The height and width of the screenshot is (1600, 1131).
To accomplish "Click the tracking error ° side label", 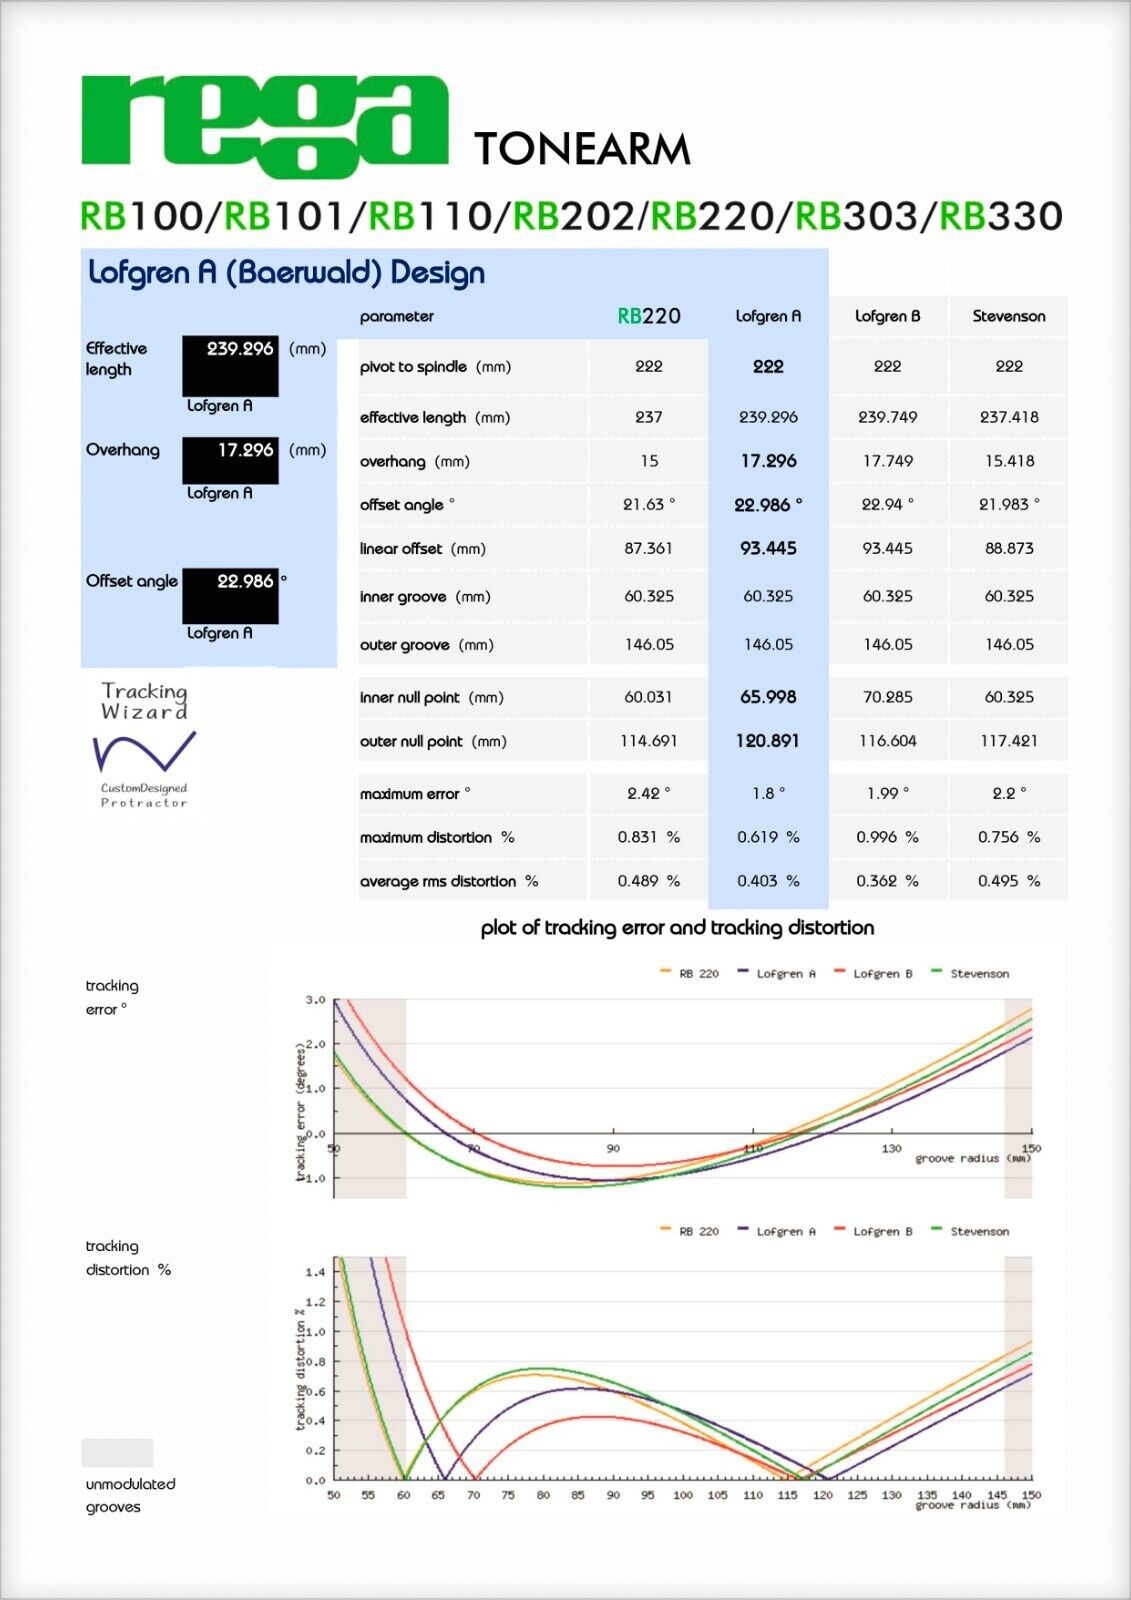I will [x=112, y=997].
